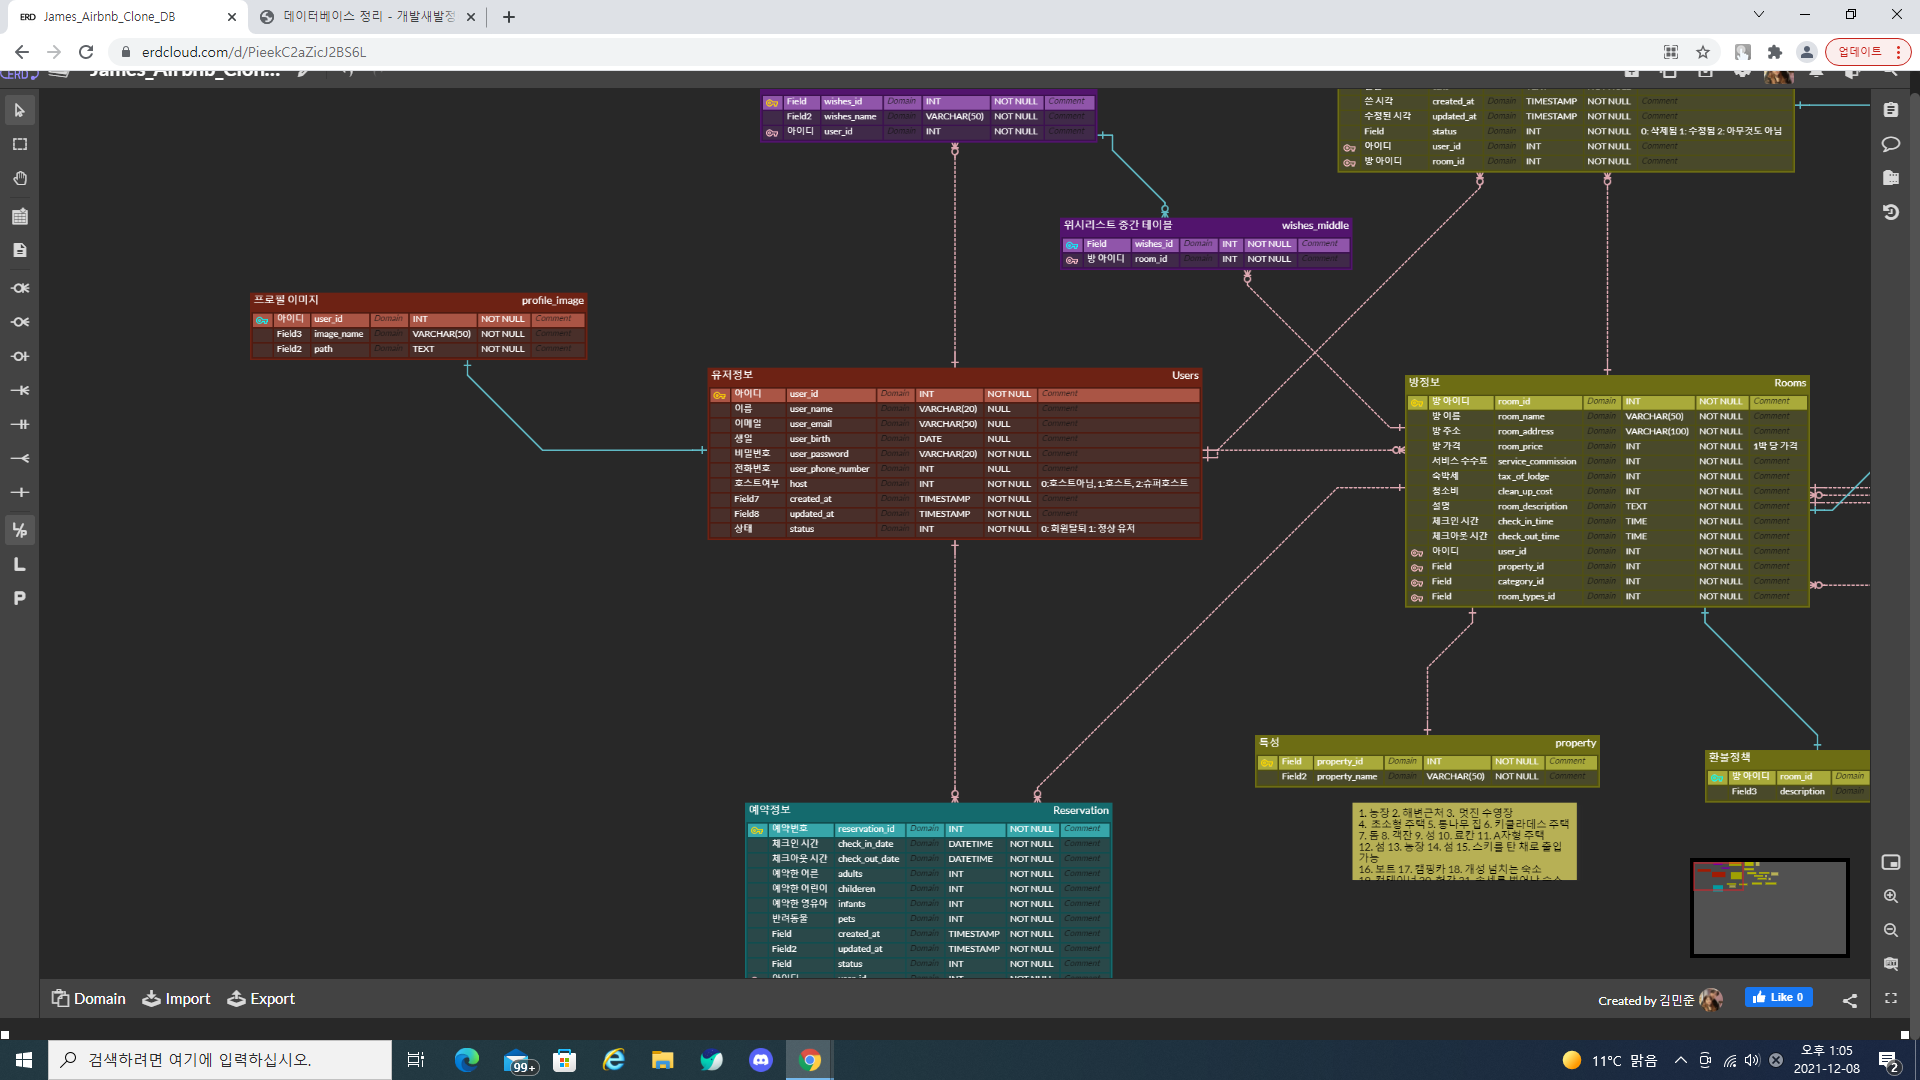Select the pointer cursor tool
This screenshot has height=1080, width=1920.
19,110
